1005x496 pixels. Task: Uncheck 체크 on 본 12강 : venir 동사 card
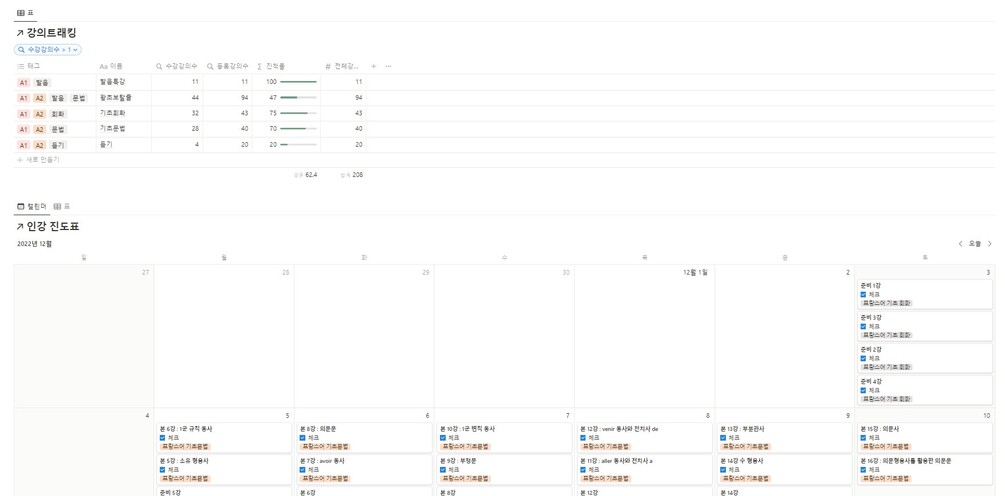click(583, 438)
